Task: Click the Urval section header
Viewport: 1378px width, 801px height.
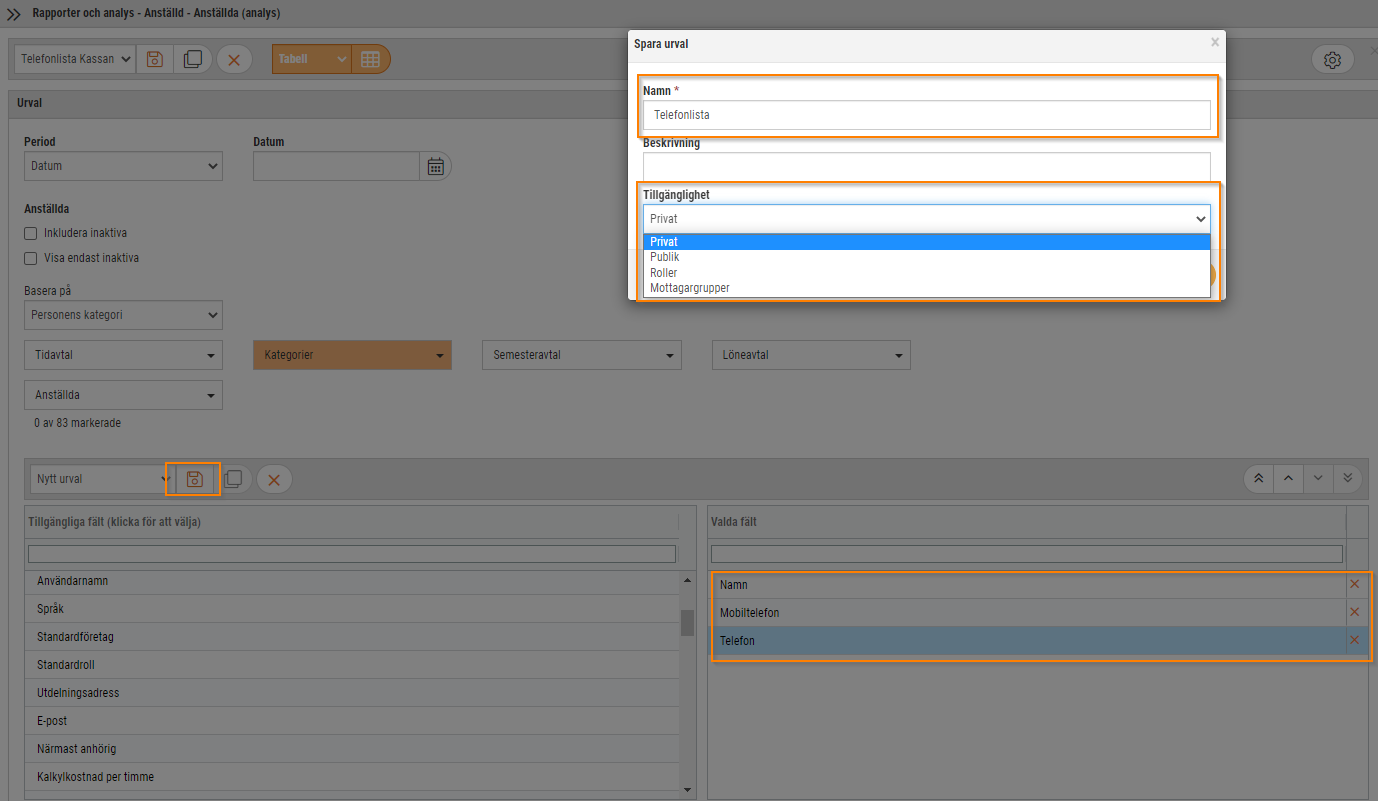Action: (689, 103)
